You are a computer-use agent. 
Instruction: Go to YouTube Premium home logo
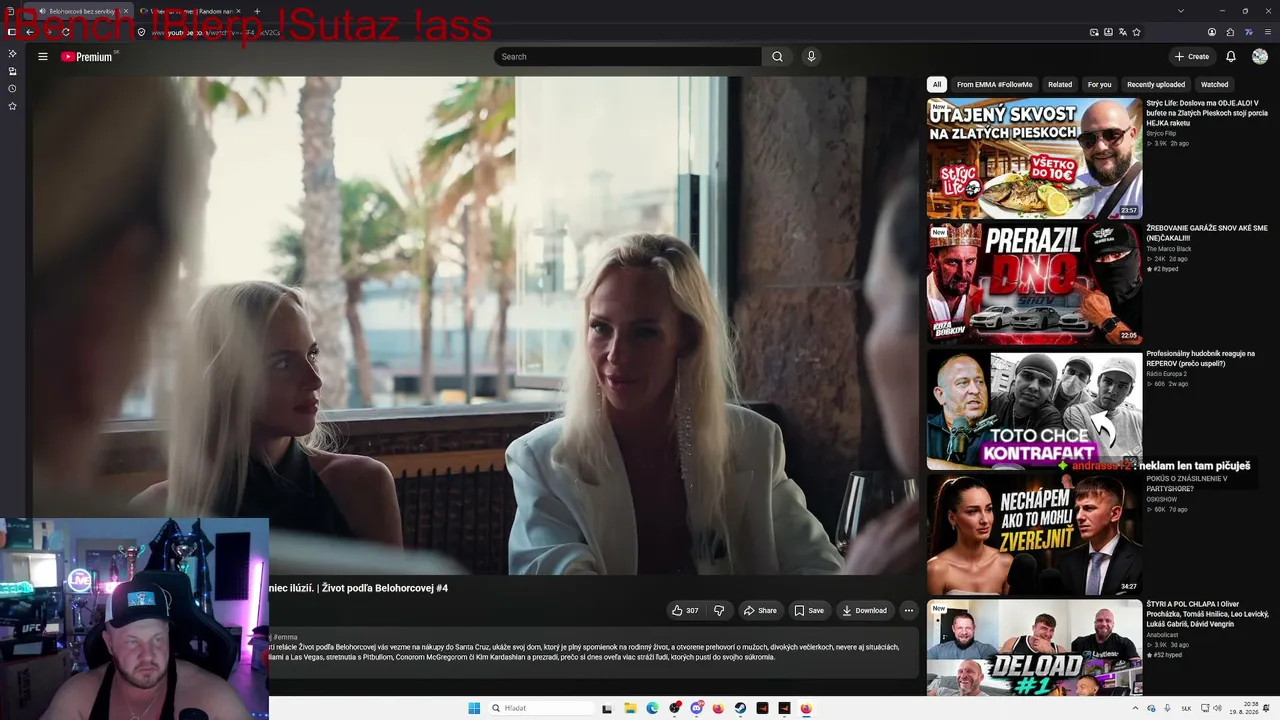pyautogui.click(x=88, y=57)
